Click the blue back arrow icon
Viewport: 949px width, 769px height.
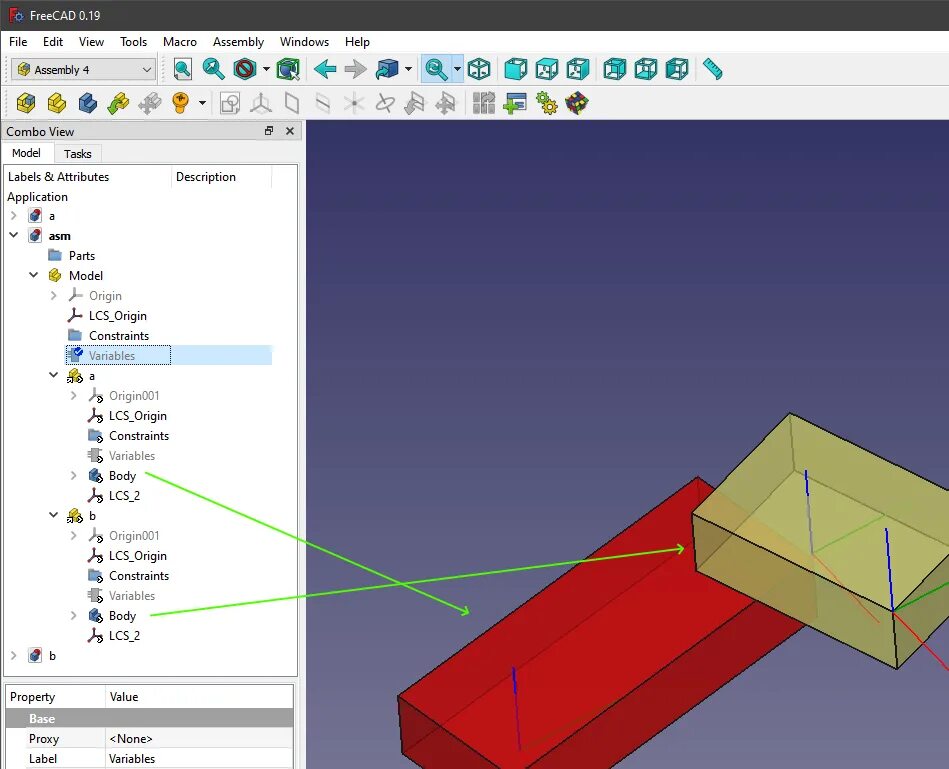[325, 69]
